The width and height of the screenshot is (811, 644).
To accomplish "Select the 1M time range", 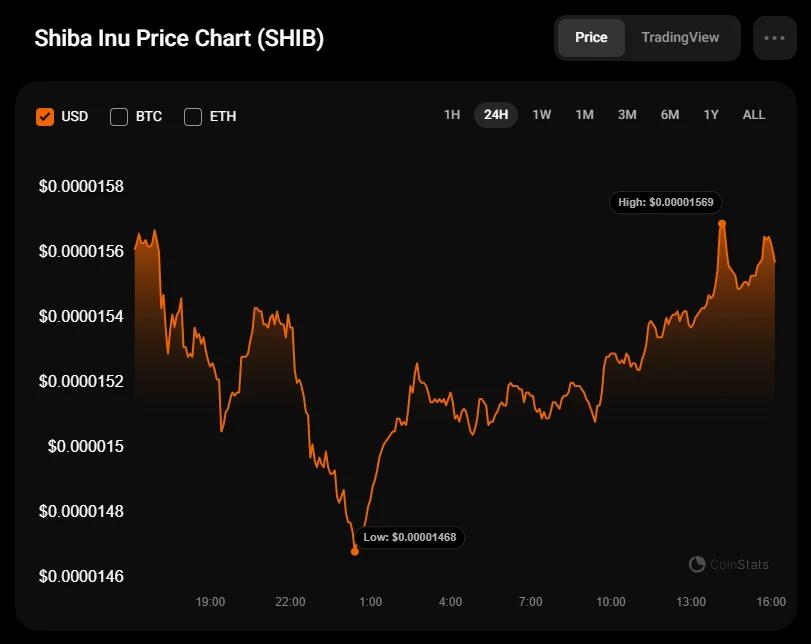I will coord(584,115).
